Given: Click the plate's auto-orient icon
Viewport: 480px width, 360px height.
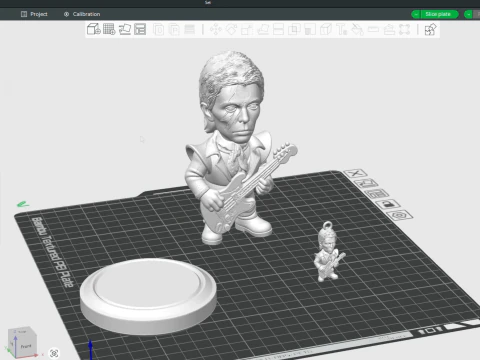Looking at the screenshot, I should coord(366,183).
